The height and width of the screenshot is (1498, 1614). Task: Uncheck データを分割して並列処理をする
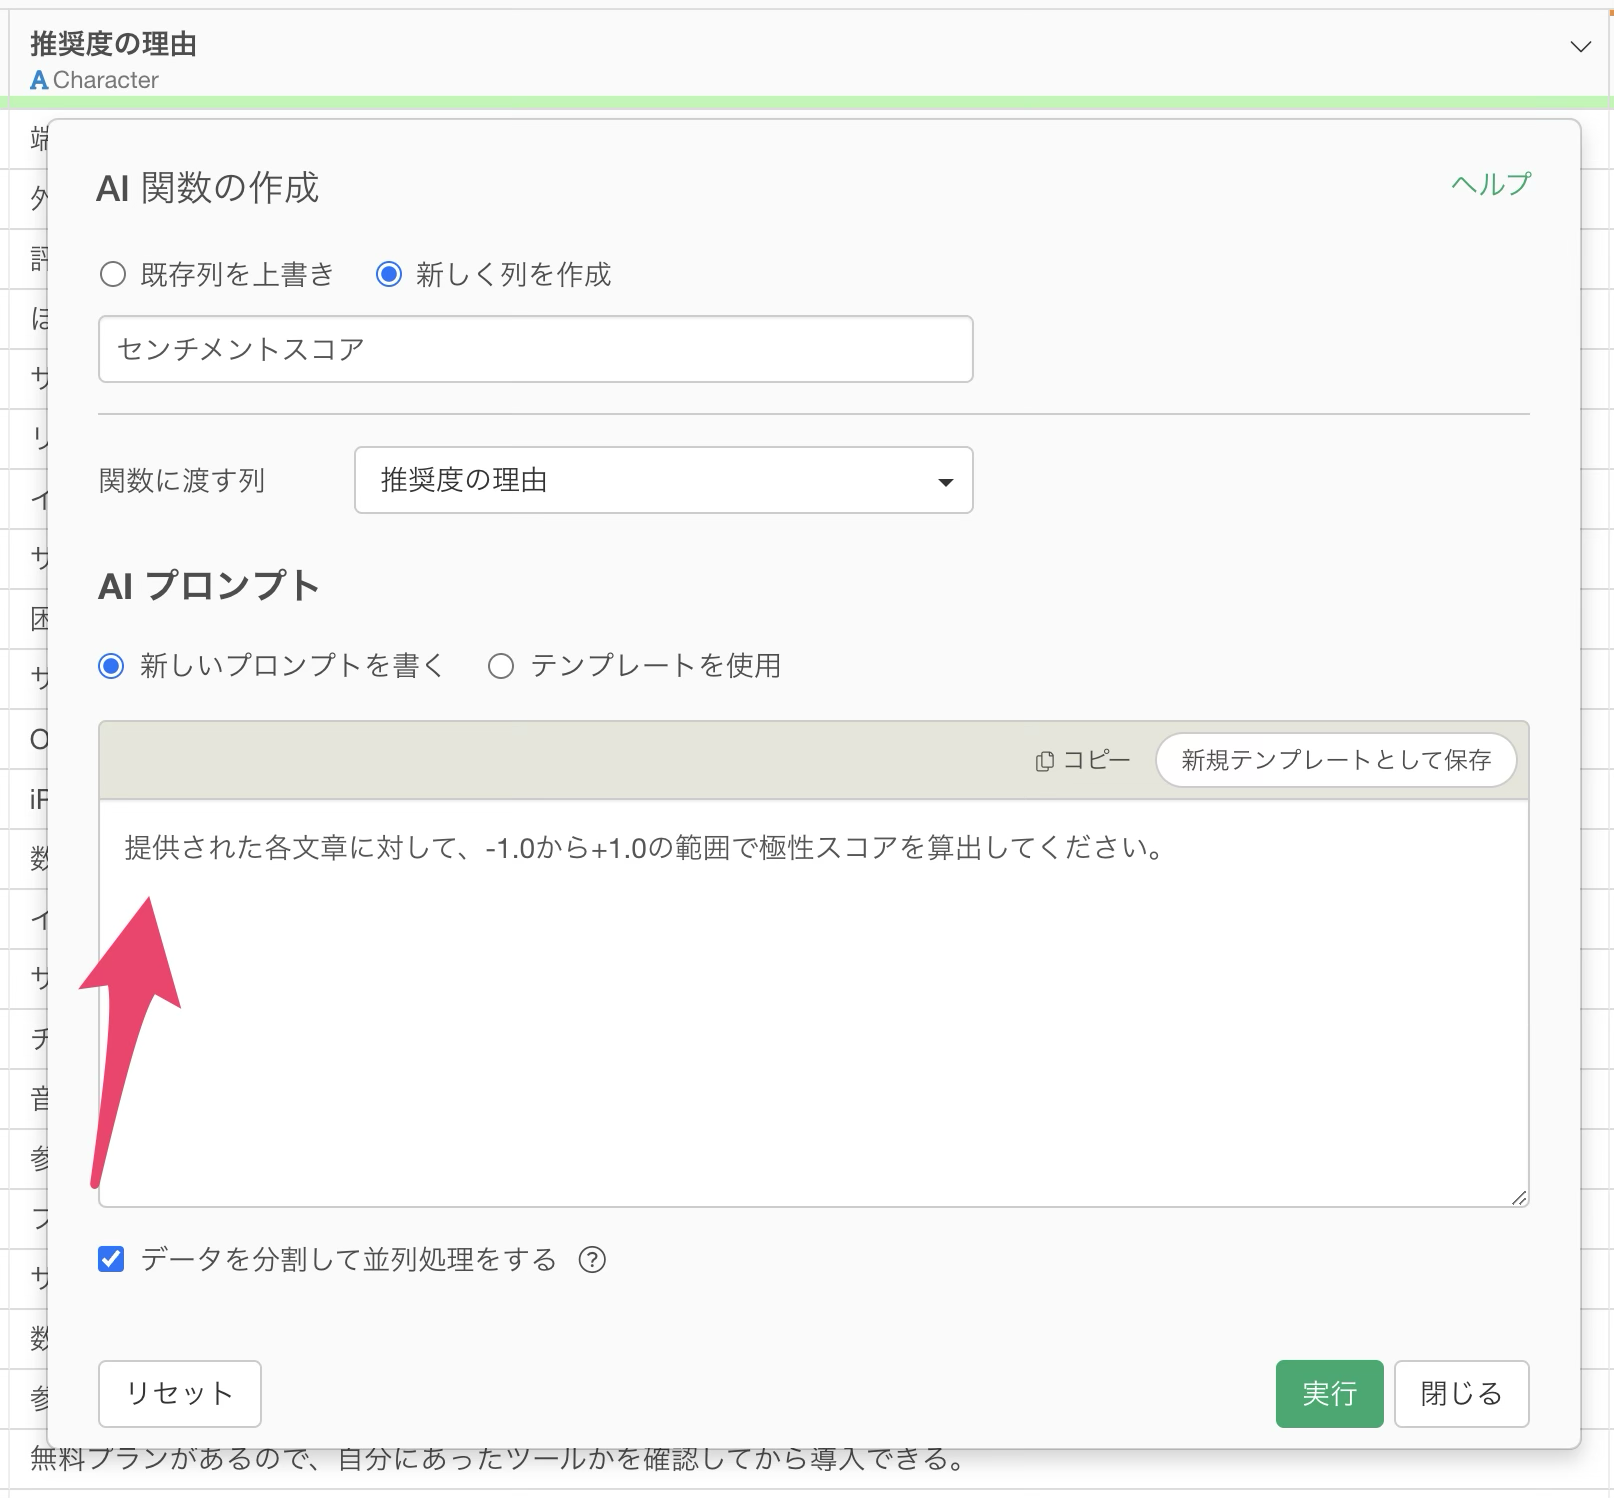(x=112, y=1261)
